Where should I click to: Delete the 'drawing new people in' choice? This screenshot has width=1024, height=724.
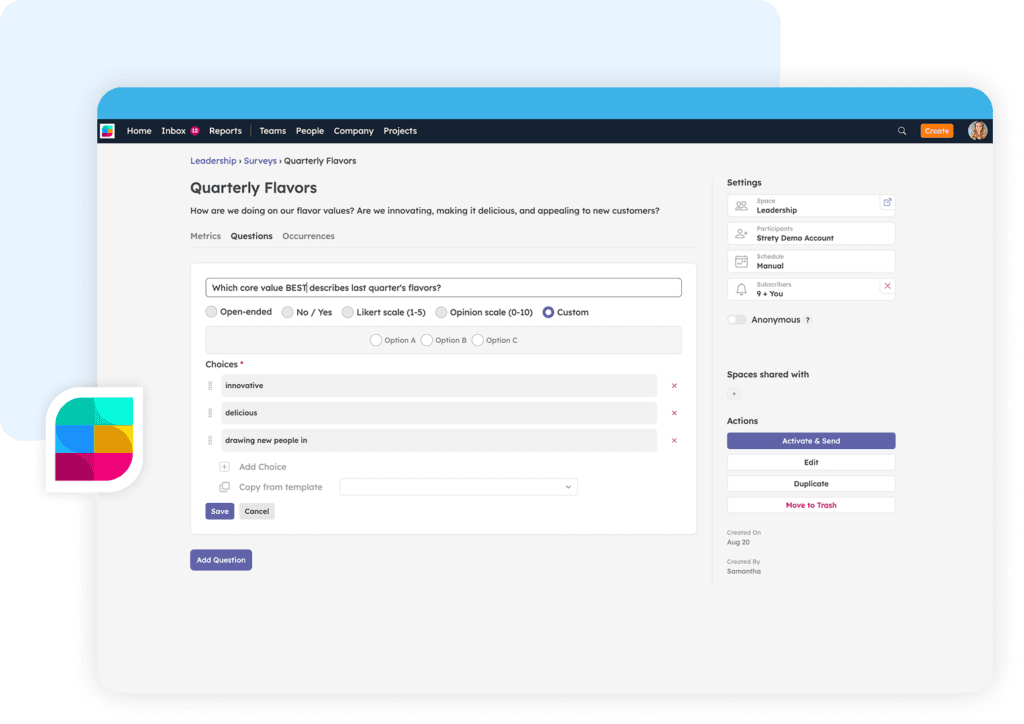(x=674, y=441)
